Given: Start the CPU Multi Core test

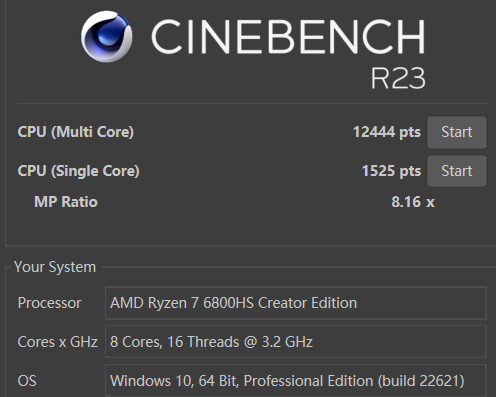Looking at the screenshot, I should (457, 132).
